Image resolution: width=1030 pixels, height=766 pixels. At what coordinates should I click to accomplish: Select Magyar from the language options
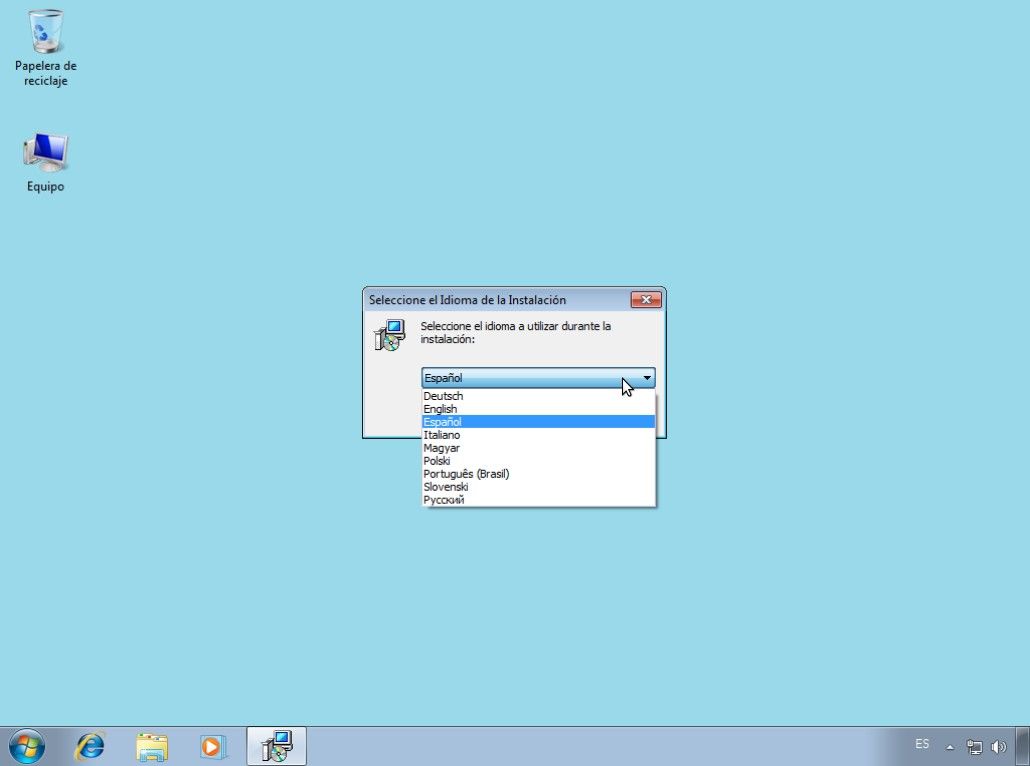[441, 448]
